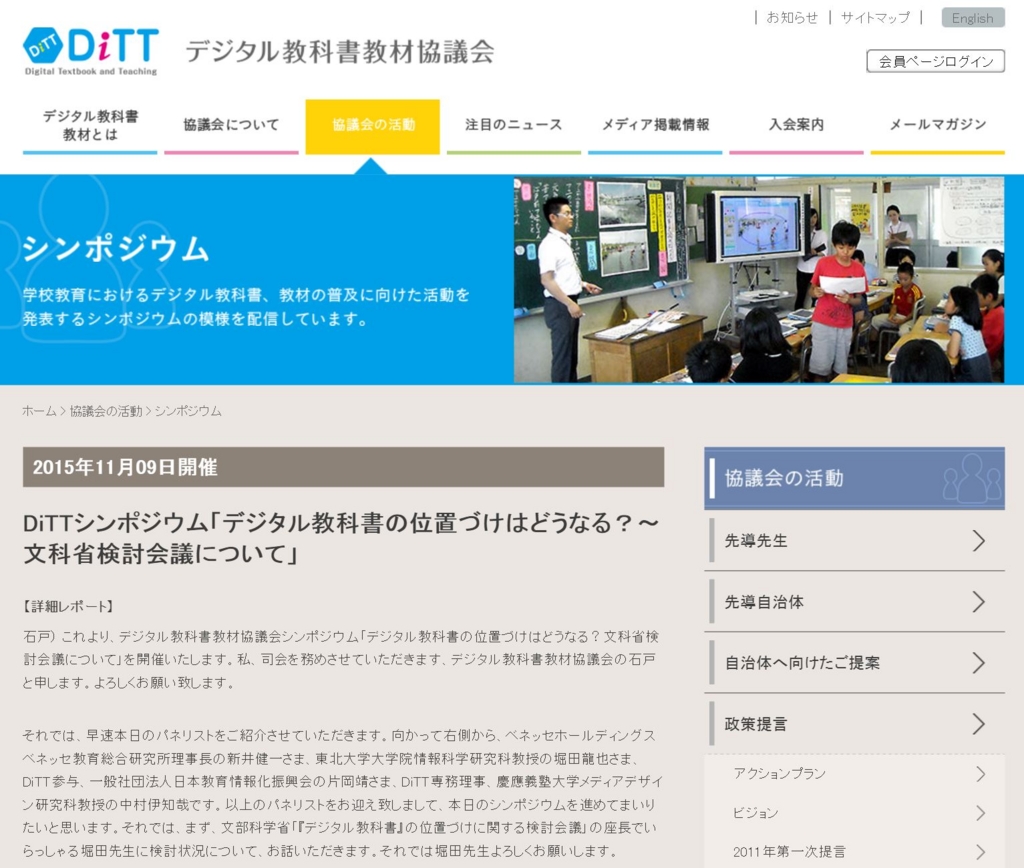Open the 協議会について navigation menu
This screenshot has width=1024, height=868.
click(231, 125)
